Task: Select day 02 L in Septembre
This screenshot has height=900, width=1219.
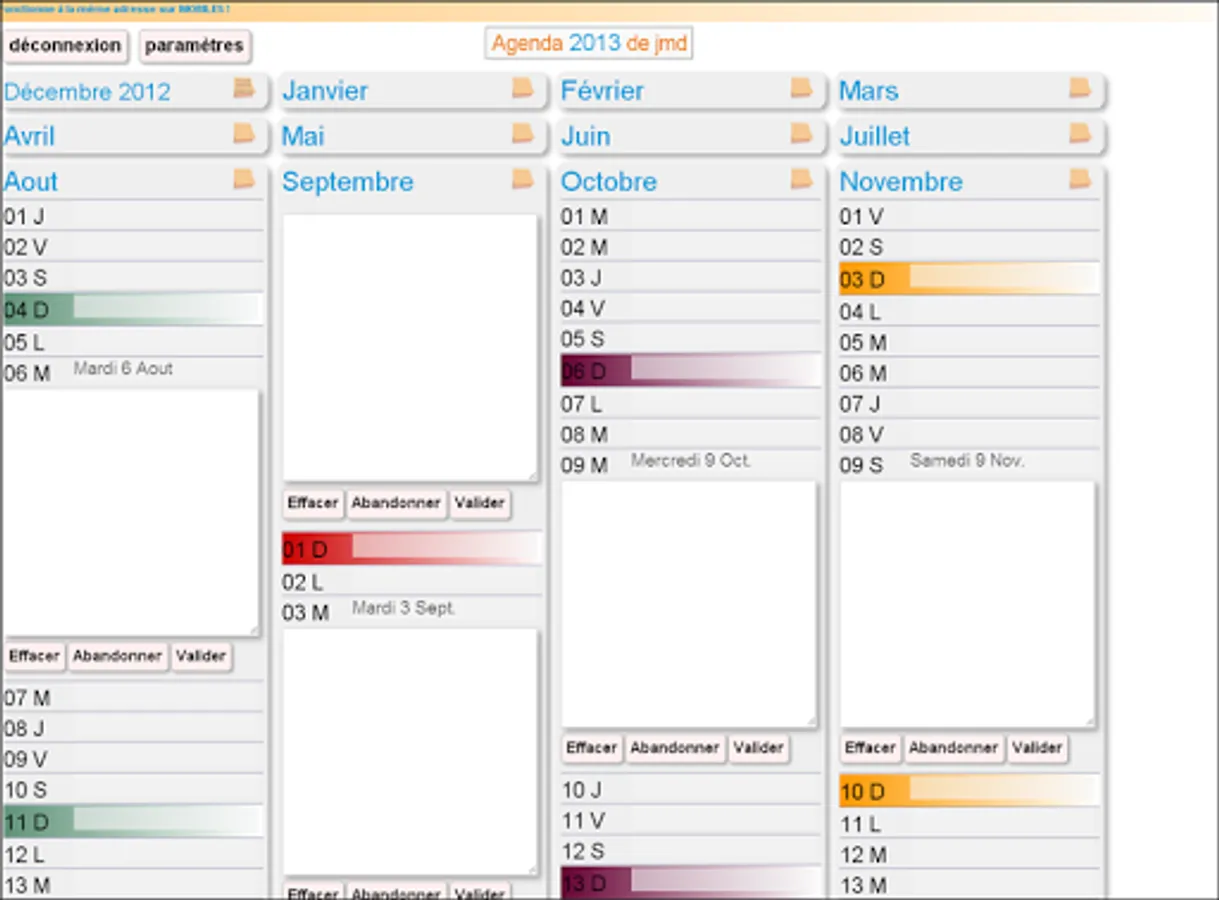Action: tap(412, 582)
